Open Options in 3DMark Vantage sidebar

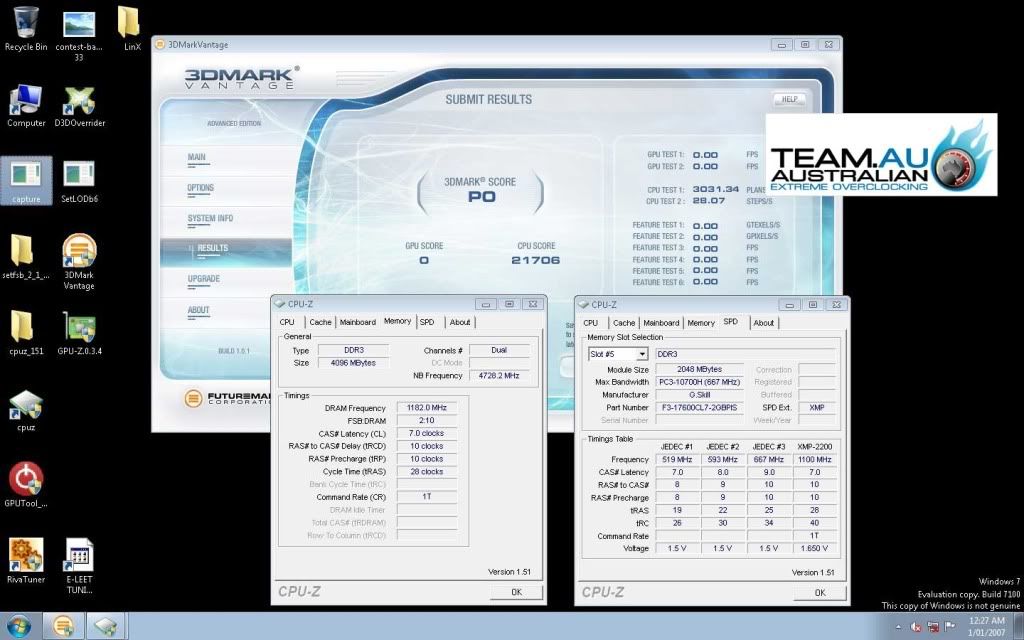(x=200, y=187)
